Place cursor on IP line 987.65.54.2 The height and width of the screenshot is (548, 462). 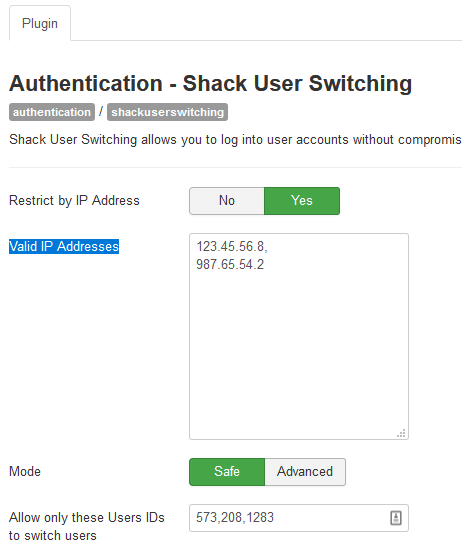(230, 265)
